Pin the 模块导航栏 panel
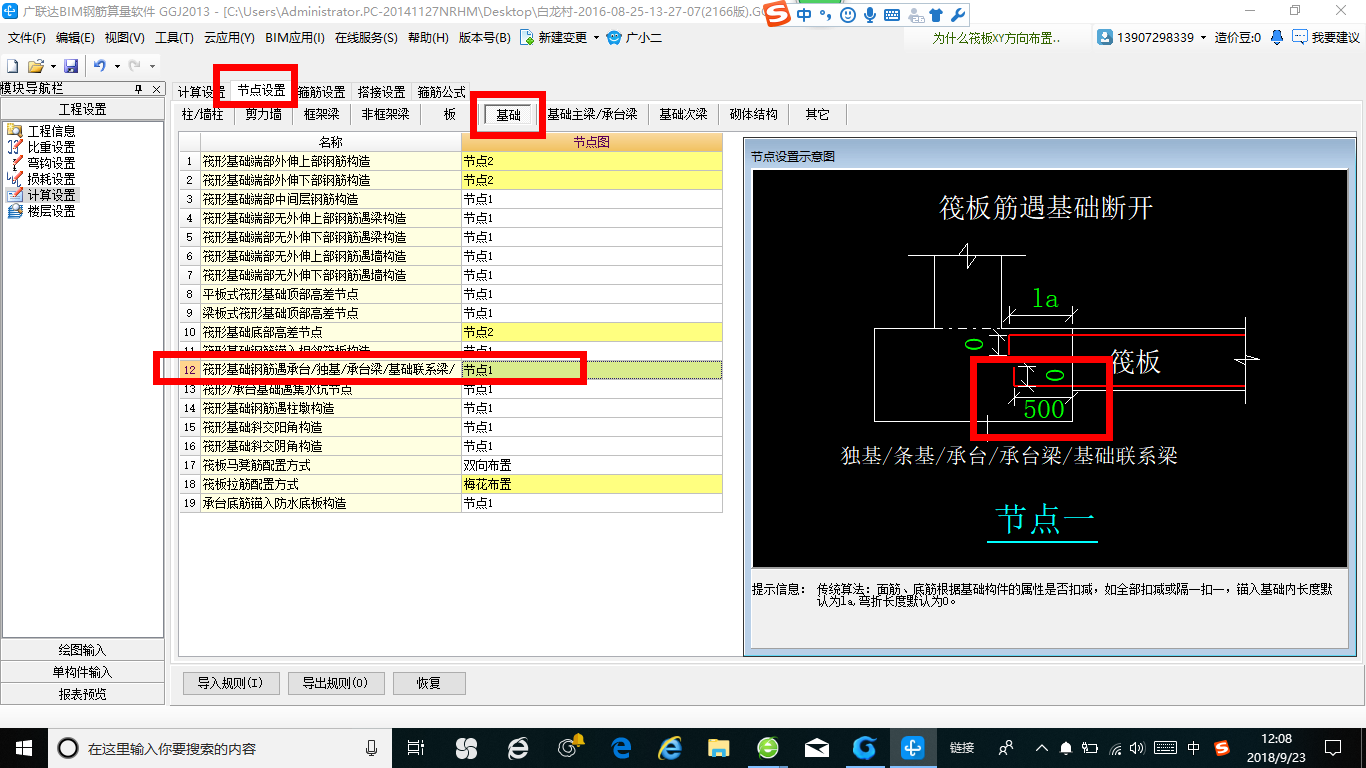The height and width of the screenshot is (768, 1366). [x=140, y=89]
